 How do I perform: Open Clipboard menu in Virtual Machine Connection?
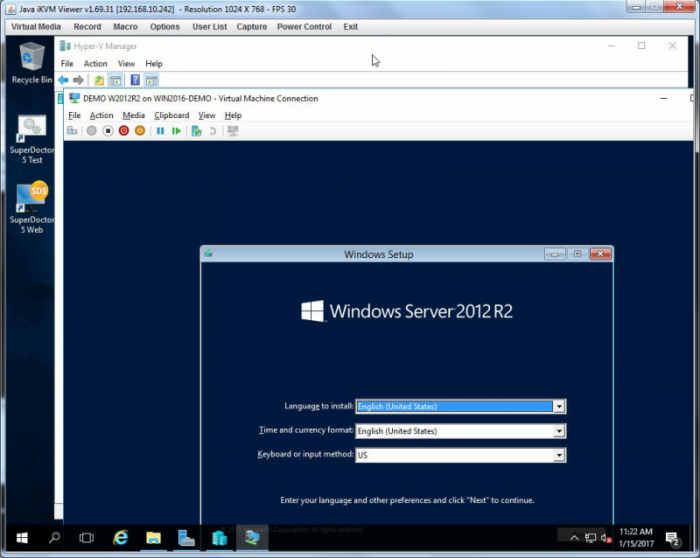pyautogui.click(x=171, y=115)
